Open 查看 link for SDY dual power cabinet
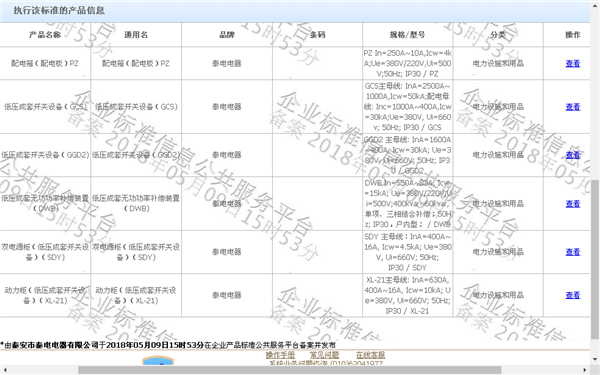Screen dimensions: 600x375 point(572,252)
